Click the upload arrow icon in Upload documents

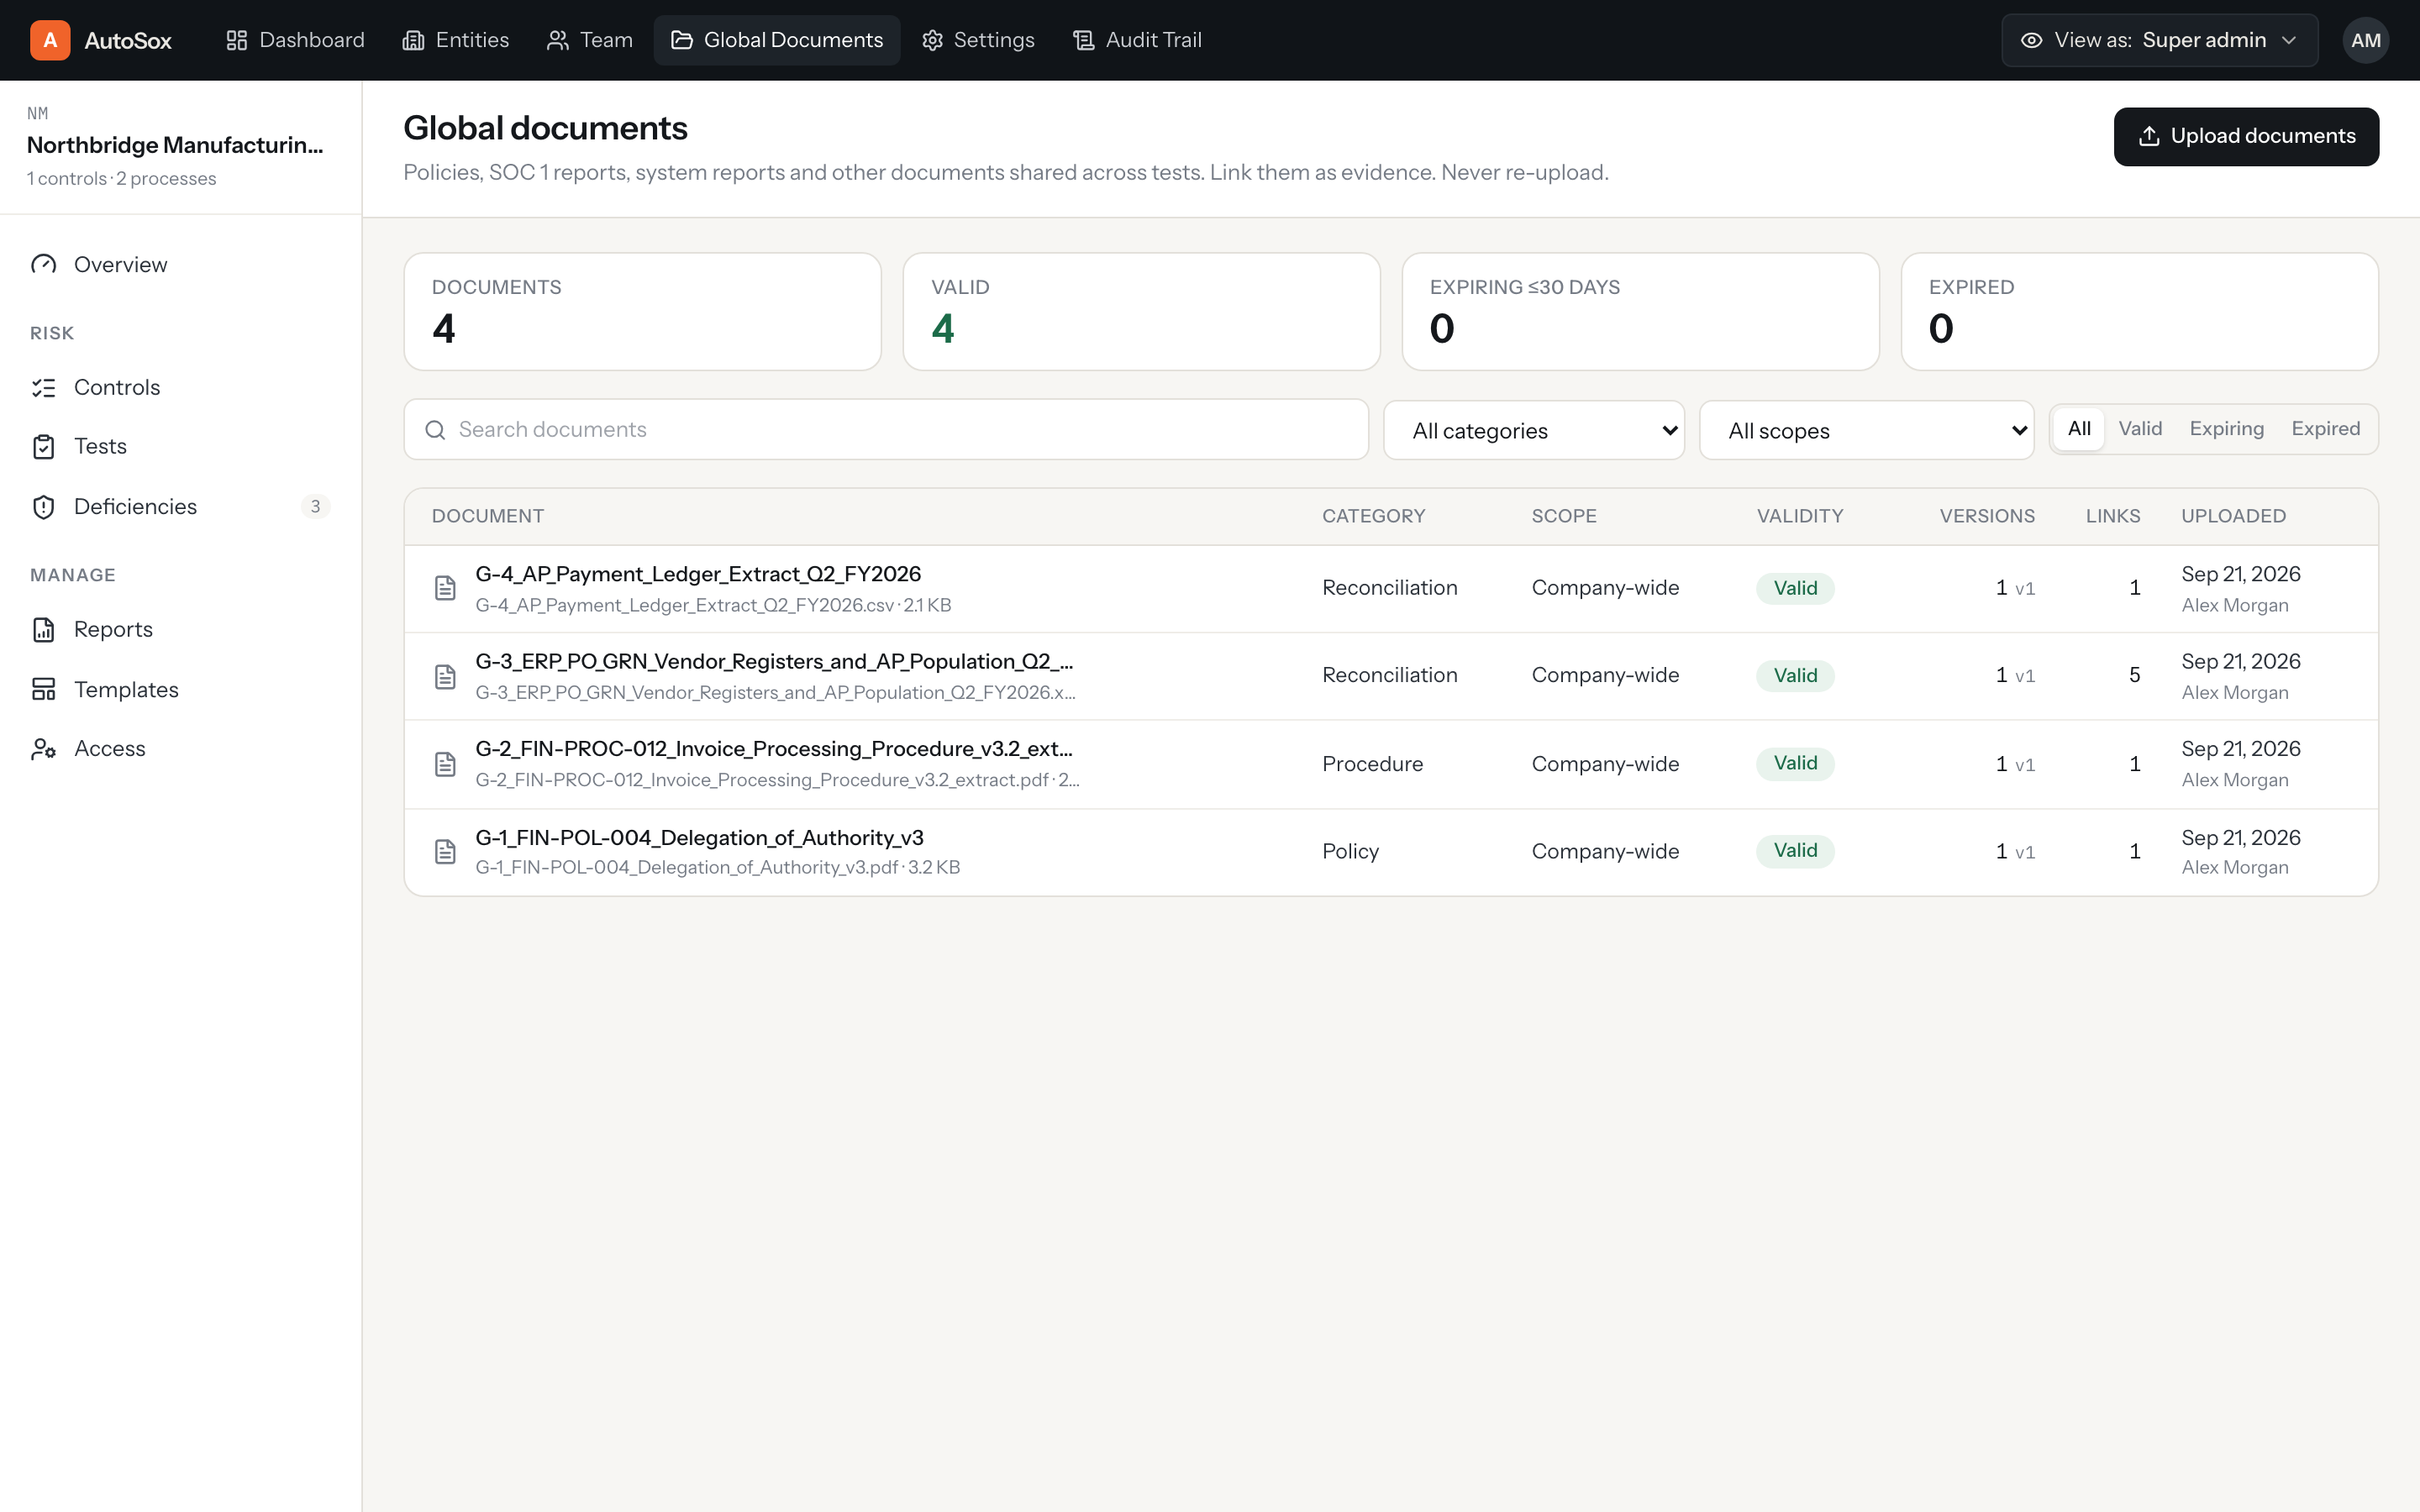2149,136
